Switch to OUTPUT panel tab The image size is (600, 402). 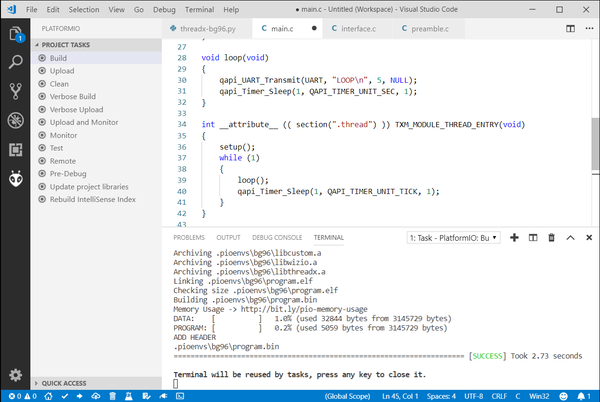(228, 238)
